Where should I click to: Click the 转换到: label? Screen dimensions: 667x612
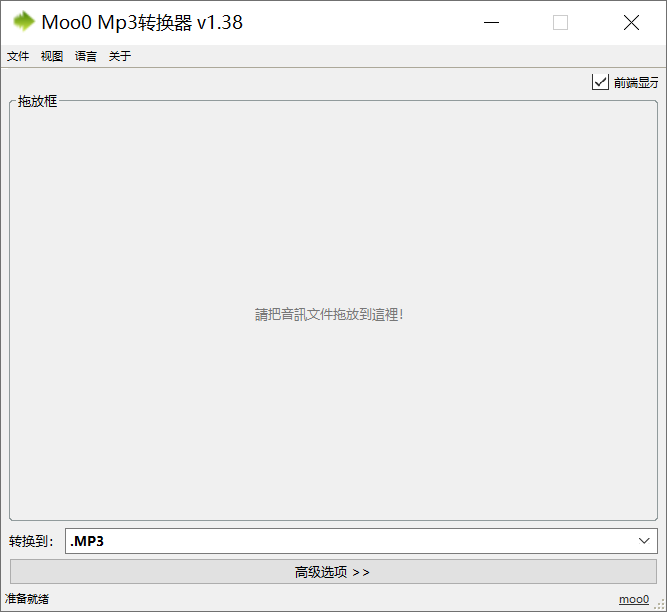click(x=31, y=541)
